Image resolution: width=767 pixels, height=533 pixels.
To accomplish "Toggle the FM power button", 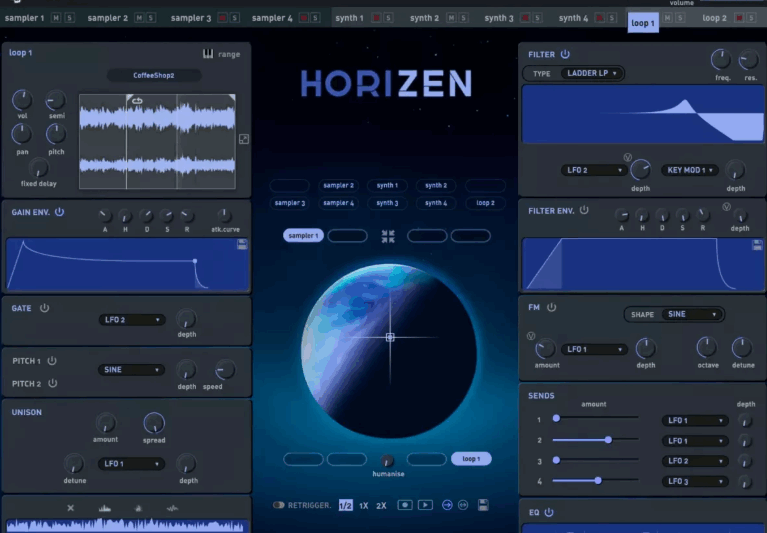I will [551, 307].
